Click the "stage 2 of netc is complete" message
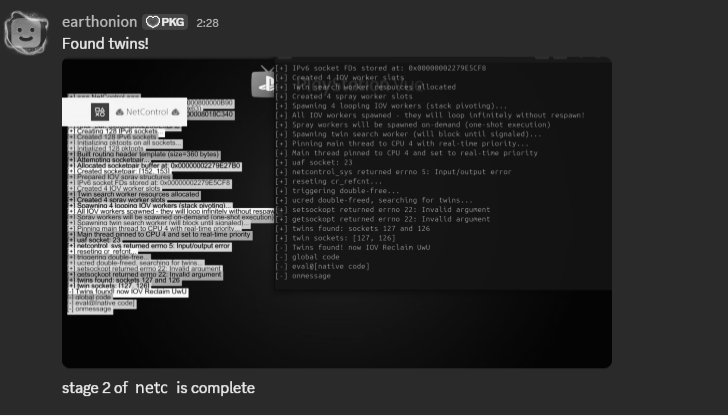The height and width of the screenshot is (416, 728). pyautogui.click(x=158, y=388)
